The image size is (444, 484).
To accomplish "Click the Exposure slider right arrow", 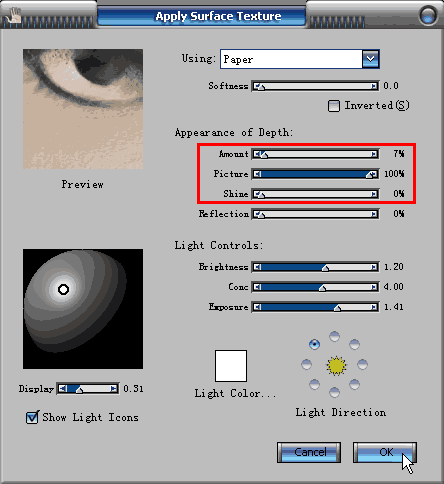I will (374, 307).
